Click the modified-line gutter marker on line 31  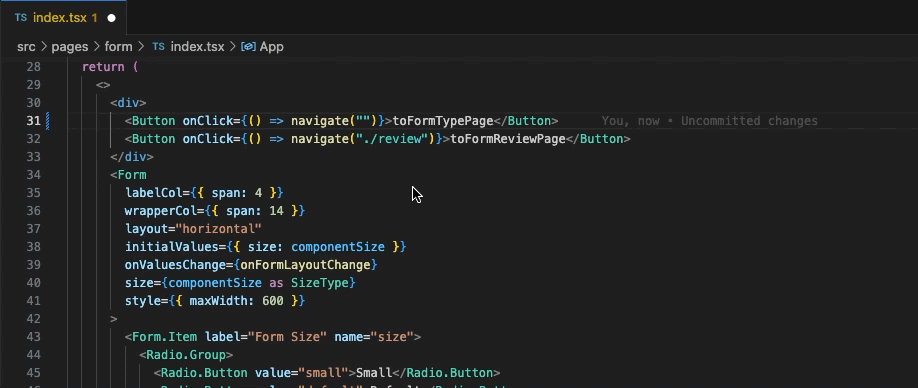click(x=47, y=121)
